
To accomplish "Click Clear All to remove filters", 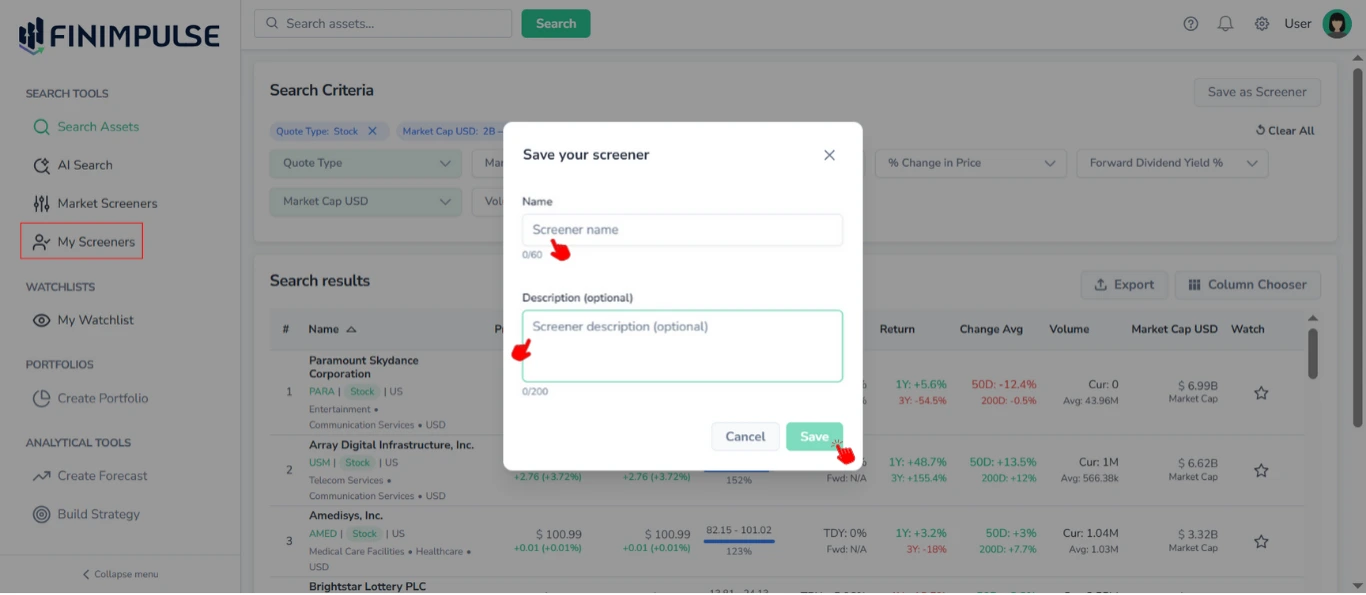I will [x=1284, y=130].
